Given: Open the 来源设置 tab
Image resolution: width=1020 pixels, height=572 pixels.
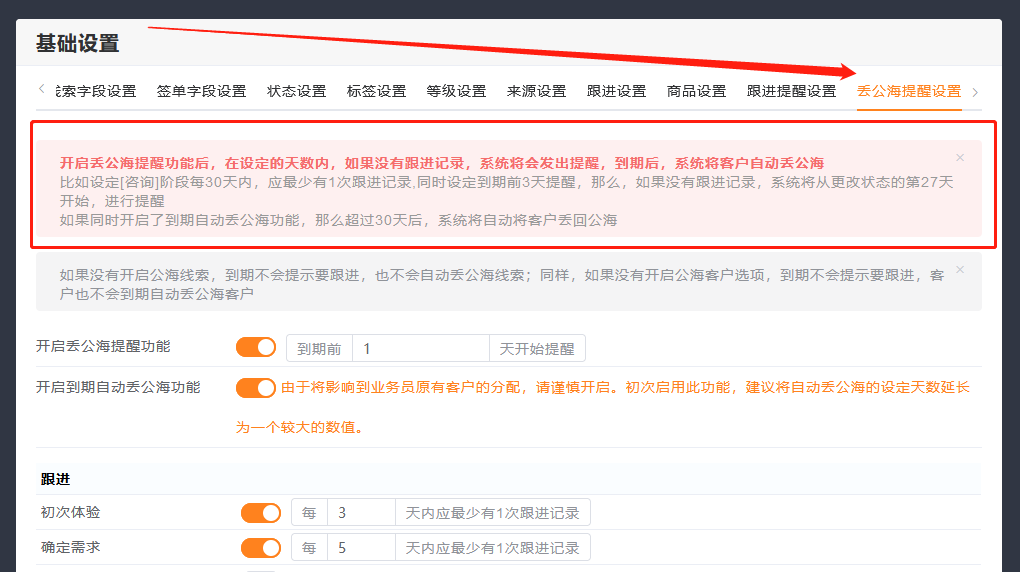Looking at the screenshot, I should click(x=536, y=91).
